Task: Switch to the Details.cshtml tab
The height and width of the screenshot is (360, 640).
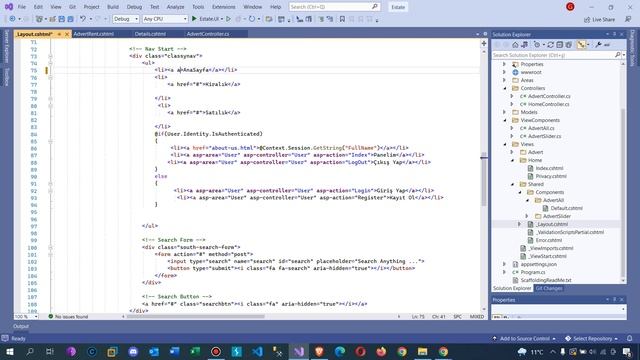Action: 150,34
